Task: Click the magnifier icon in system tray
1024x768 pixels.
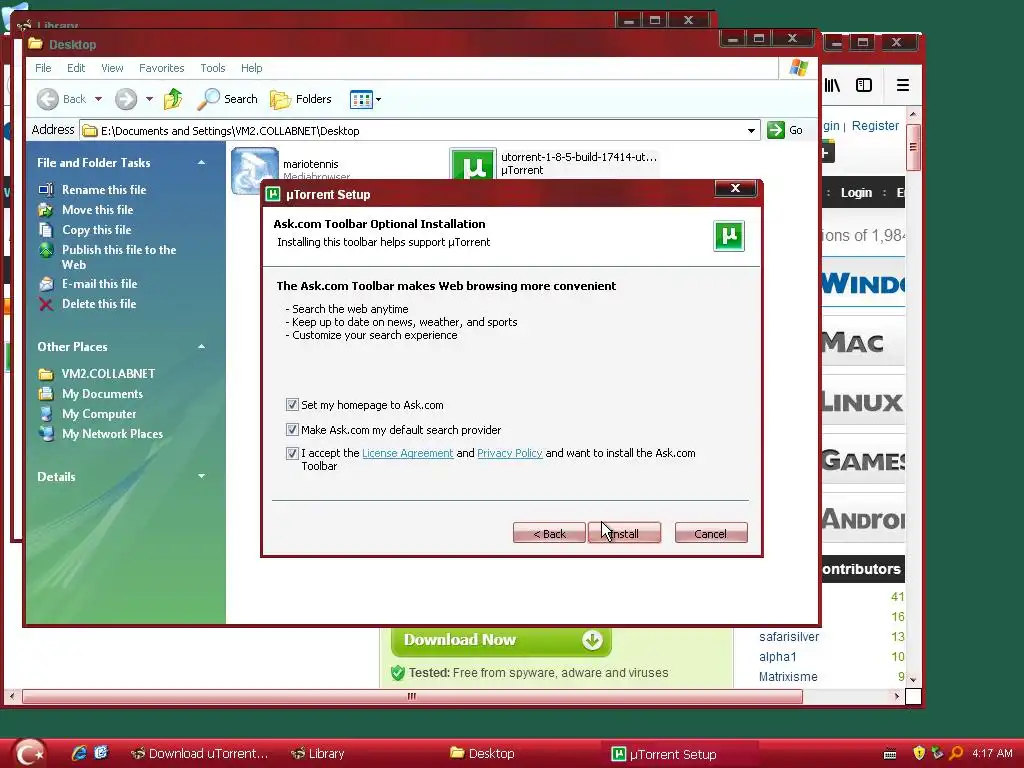Action: (956, 754)
